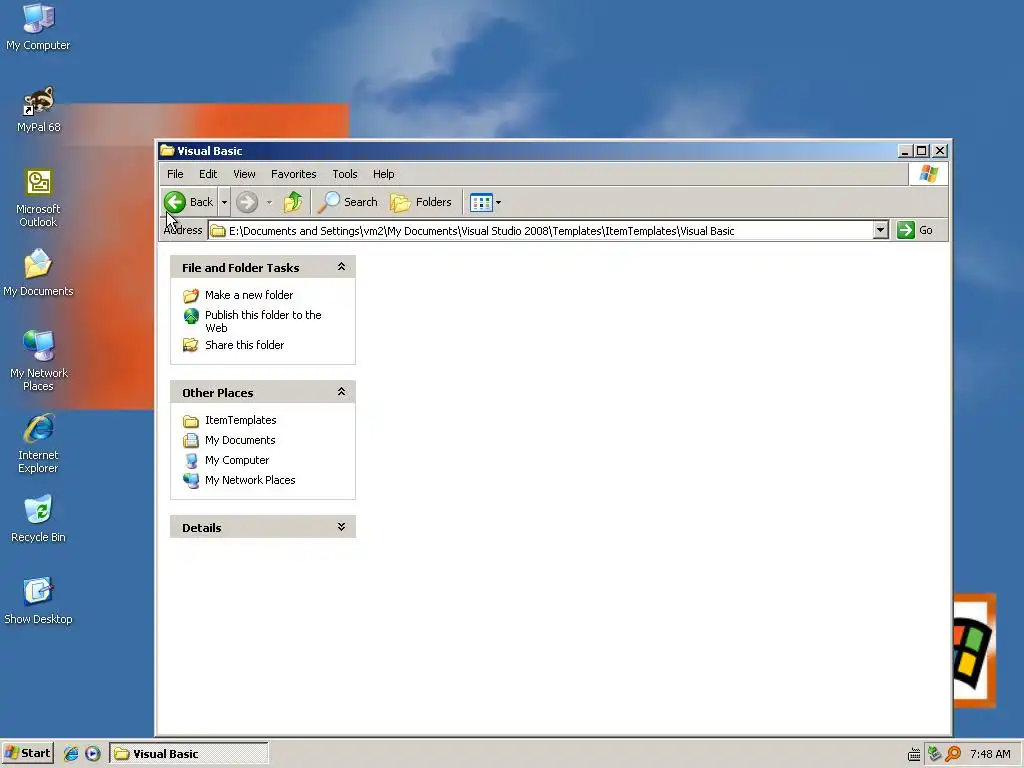Select My Network Places desktop icon

click(x=39, y=361)
